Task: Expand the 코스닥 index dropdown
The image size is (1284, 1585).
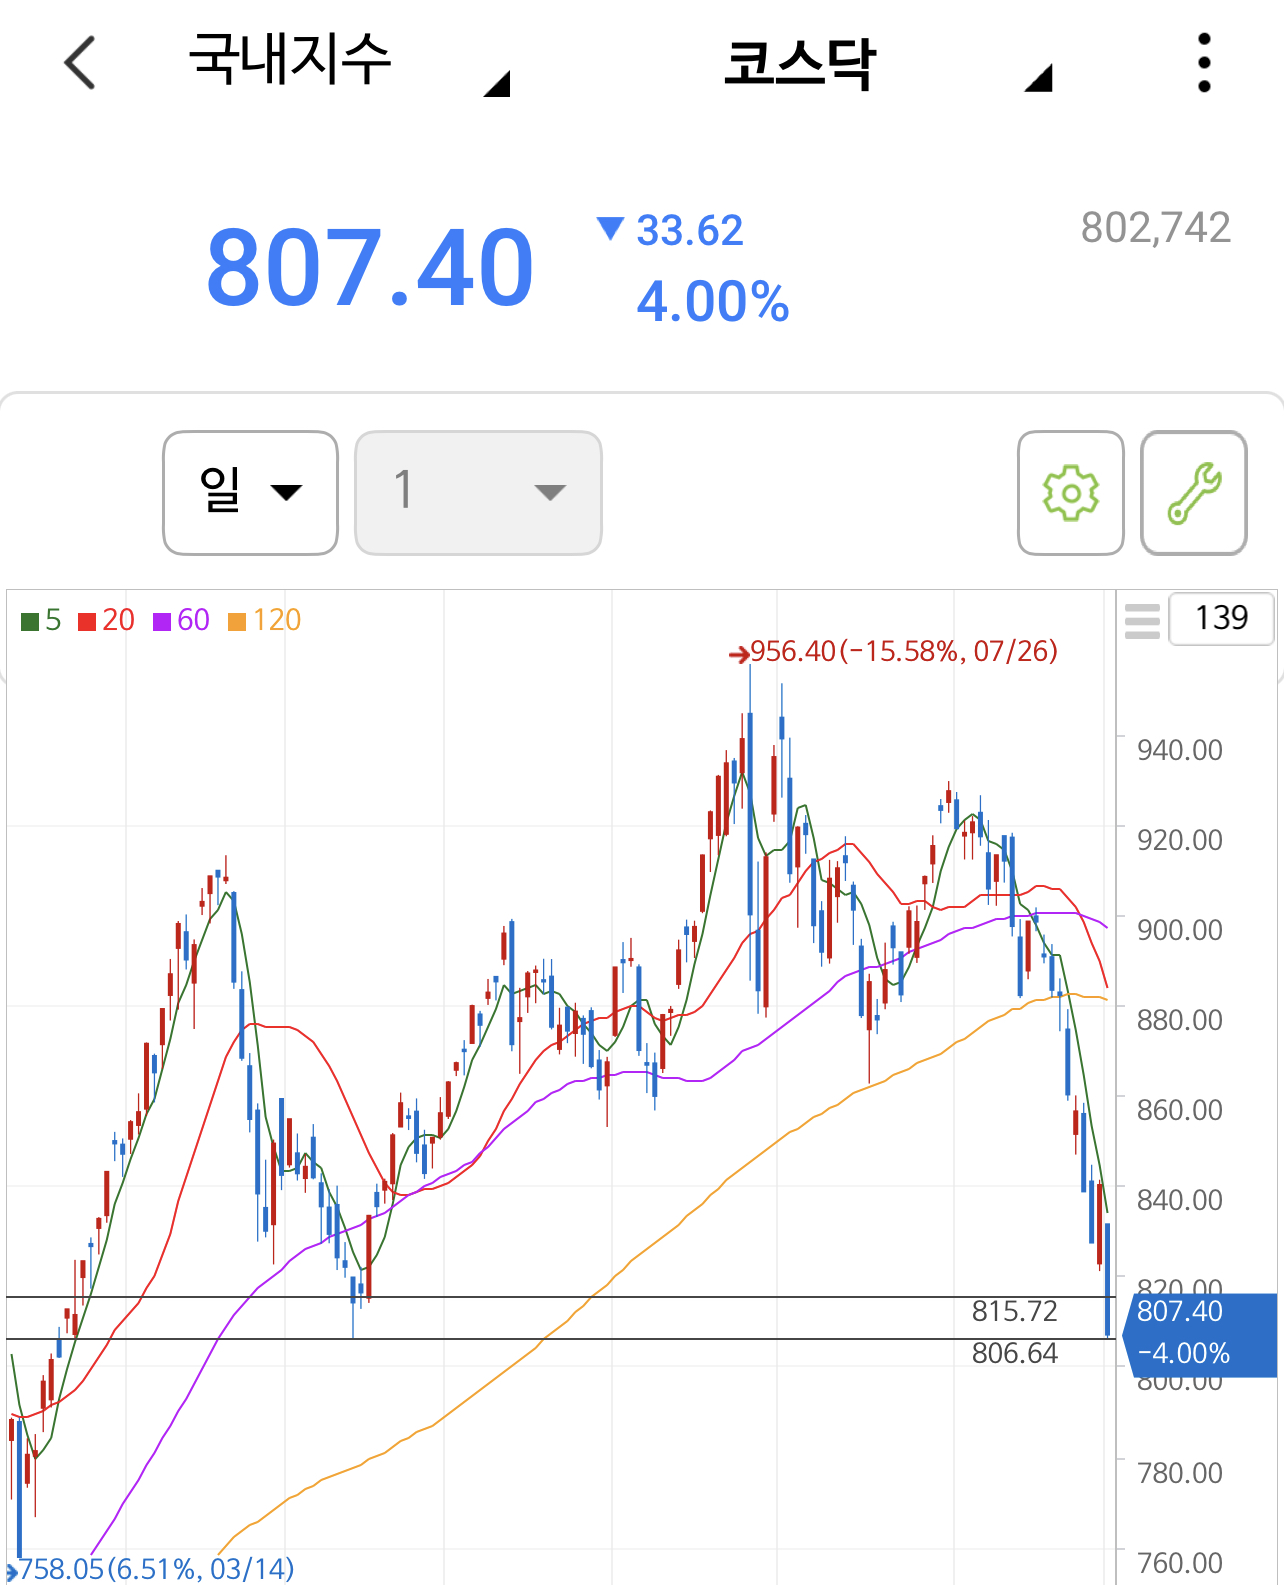Action: click(x=887, y=64)
